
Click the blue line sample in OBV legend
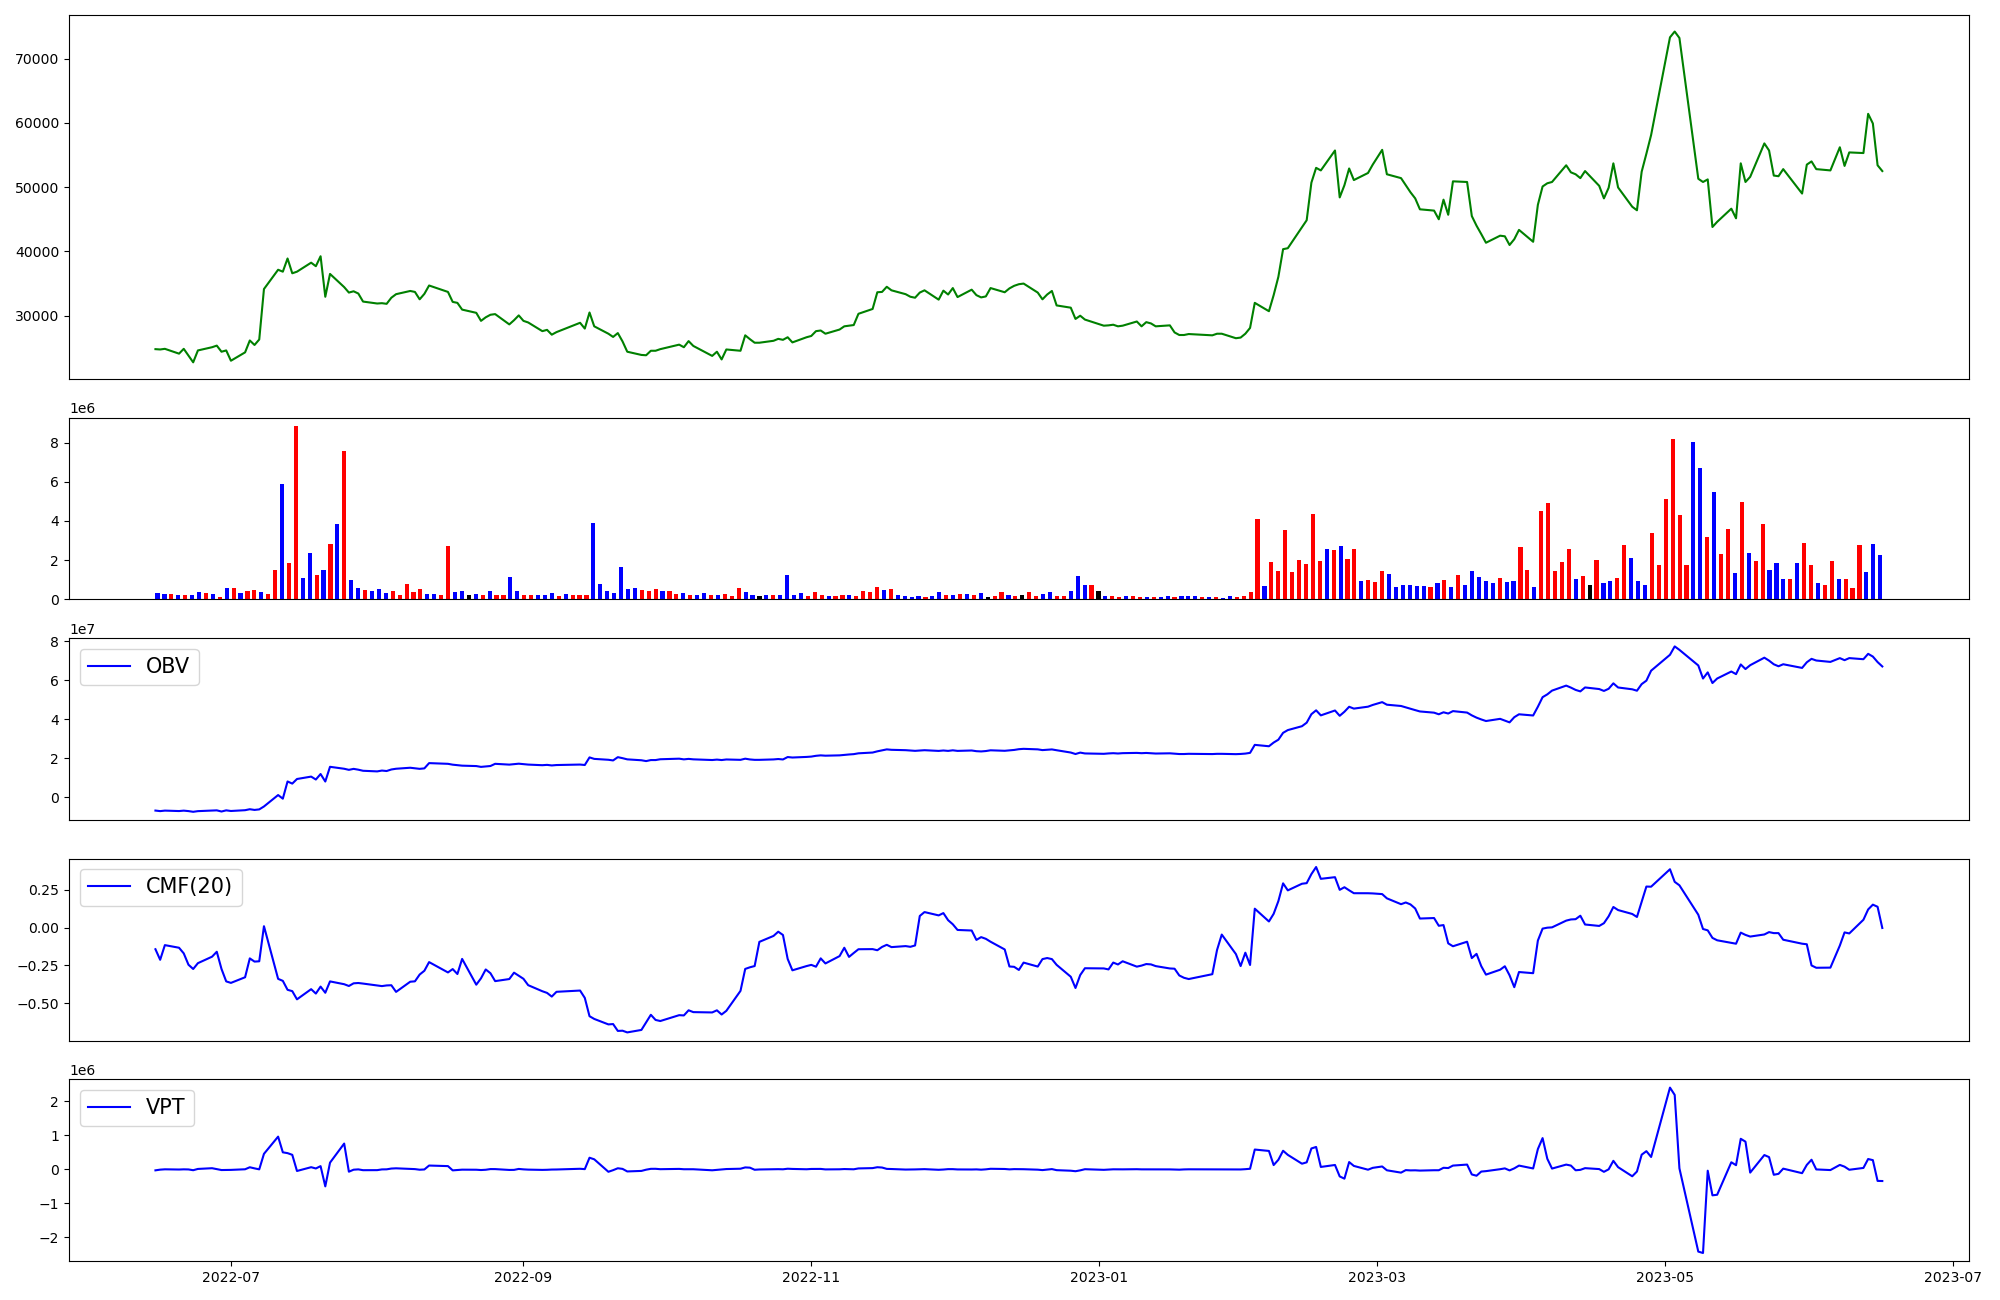coord(110,666)
